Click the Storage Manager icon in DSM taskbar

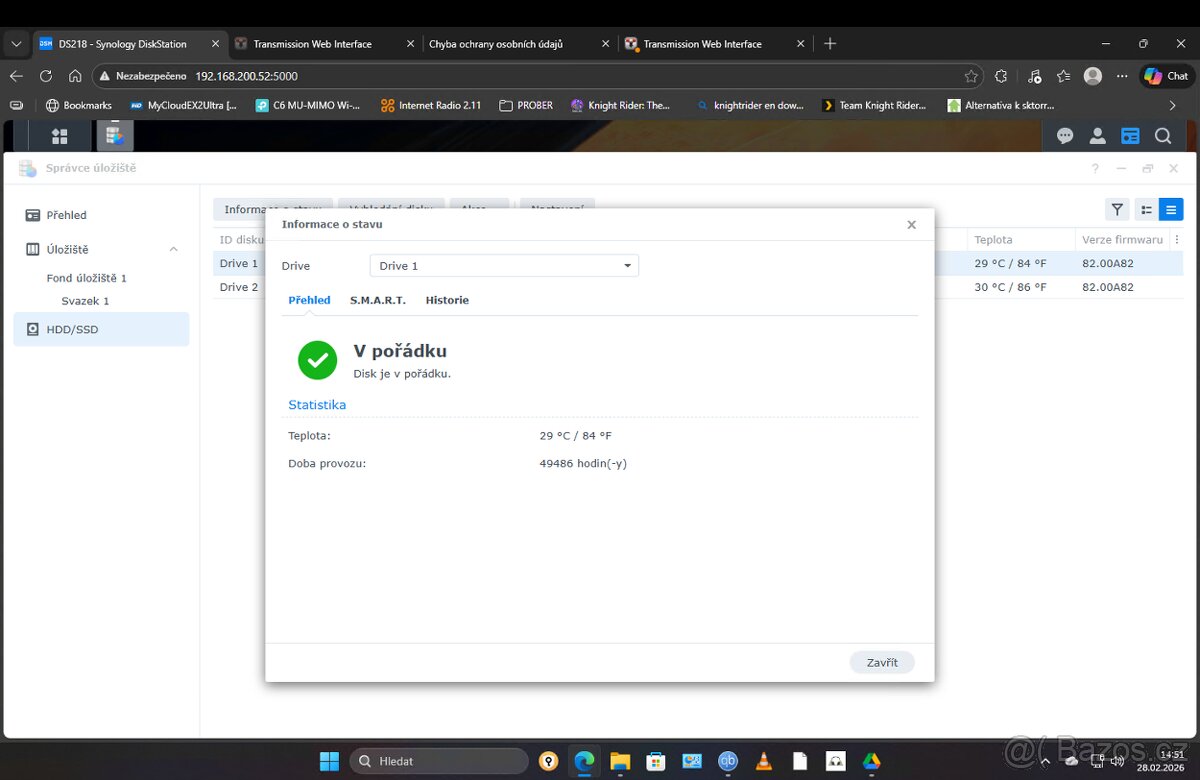pyautogui.click(x=115, y=135)
